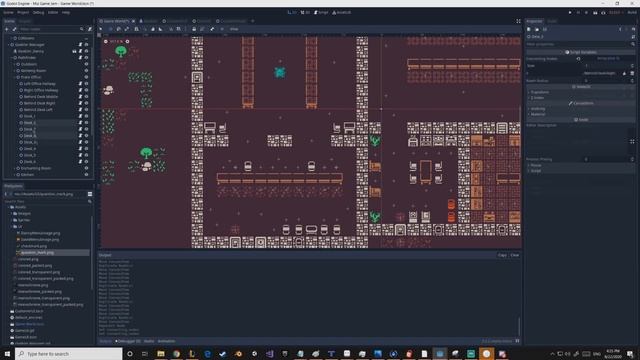Open Inspector object history menu
640x360 pixels.
[x=633, y=29]
